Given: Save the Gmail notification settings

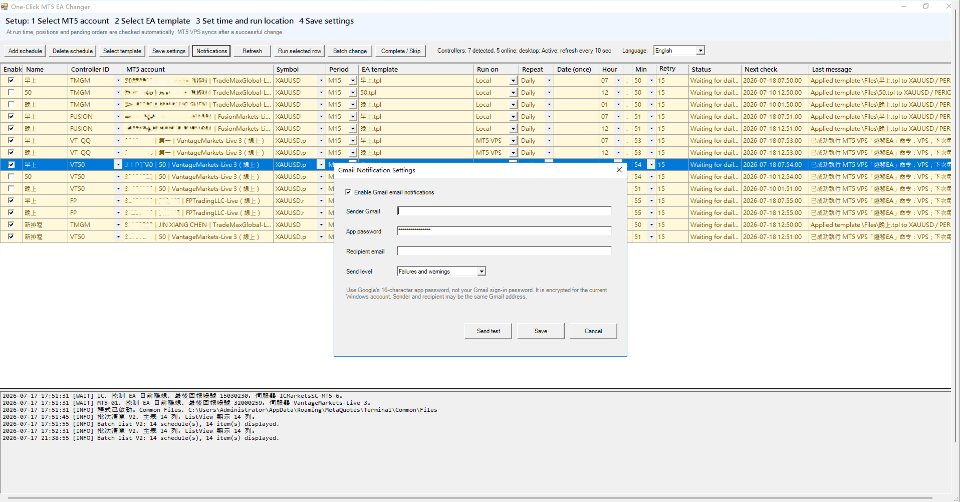Looking at the screenshot, I should (x=541, y=331).
